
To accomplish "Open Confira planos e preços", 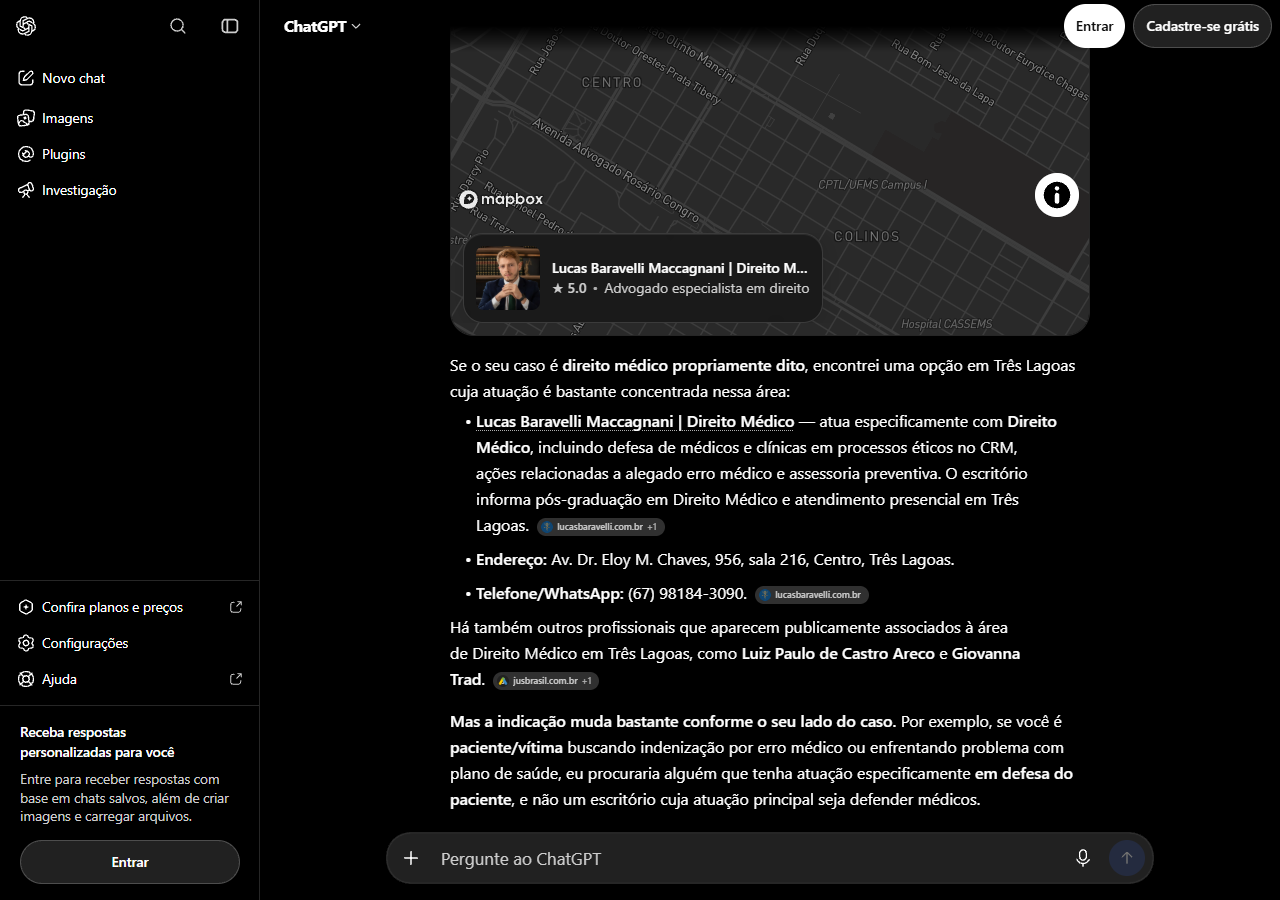I will coord(130,607).
